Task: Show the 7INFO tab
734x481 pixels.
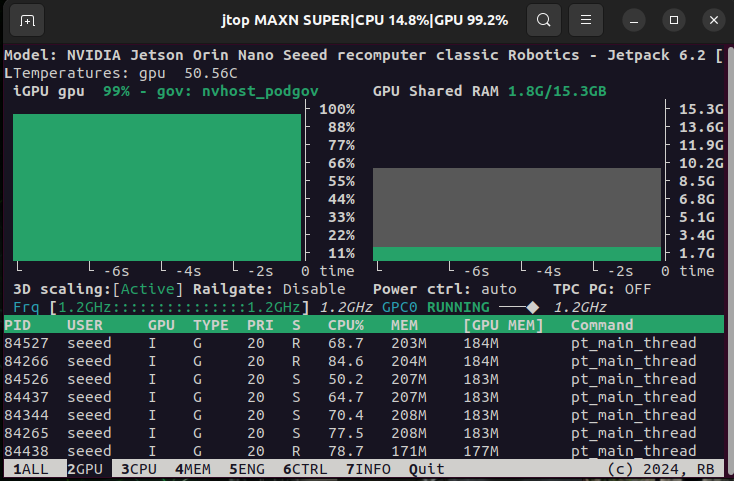Action: [368, 468]
